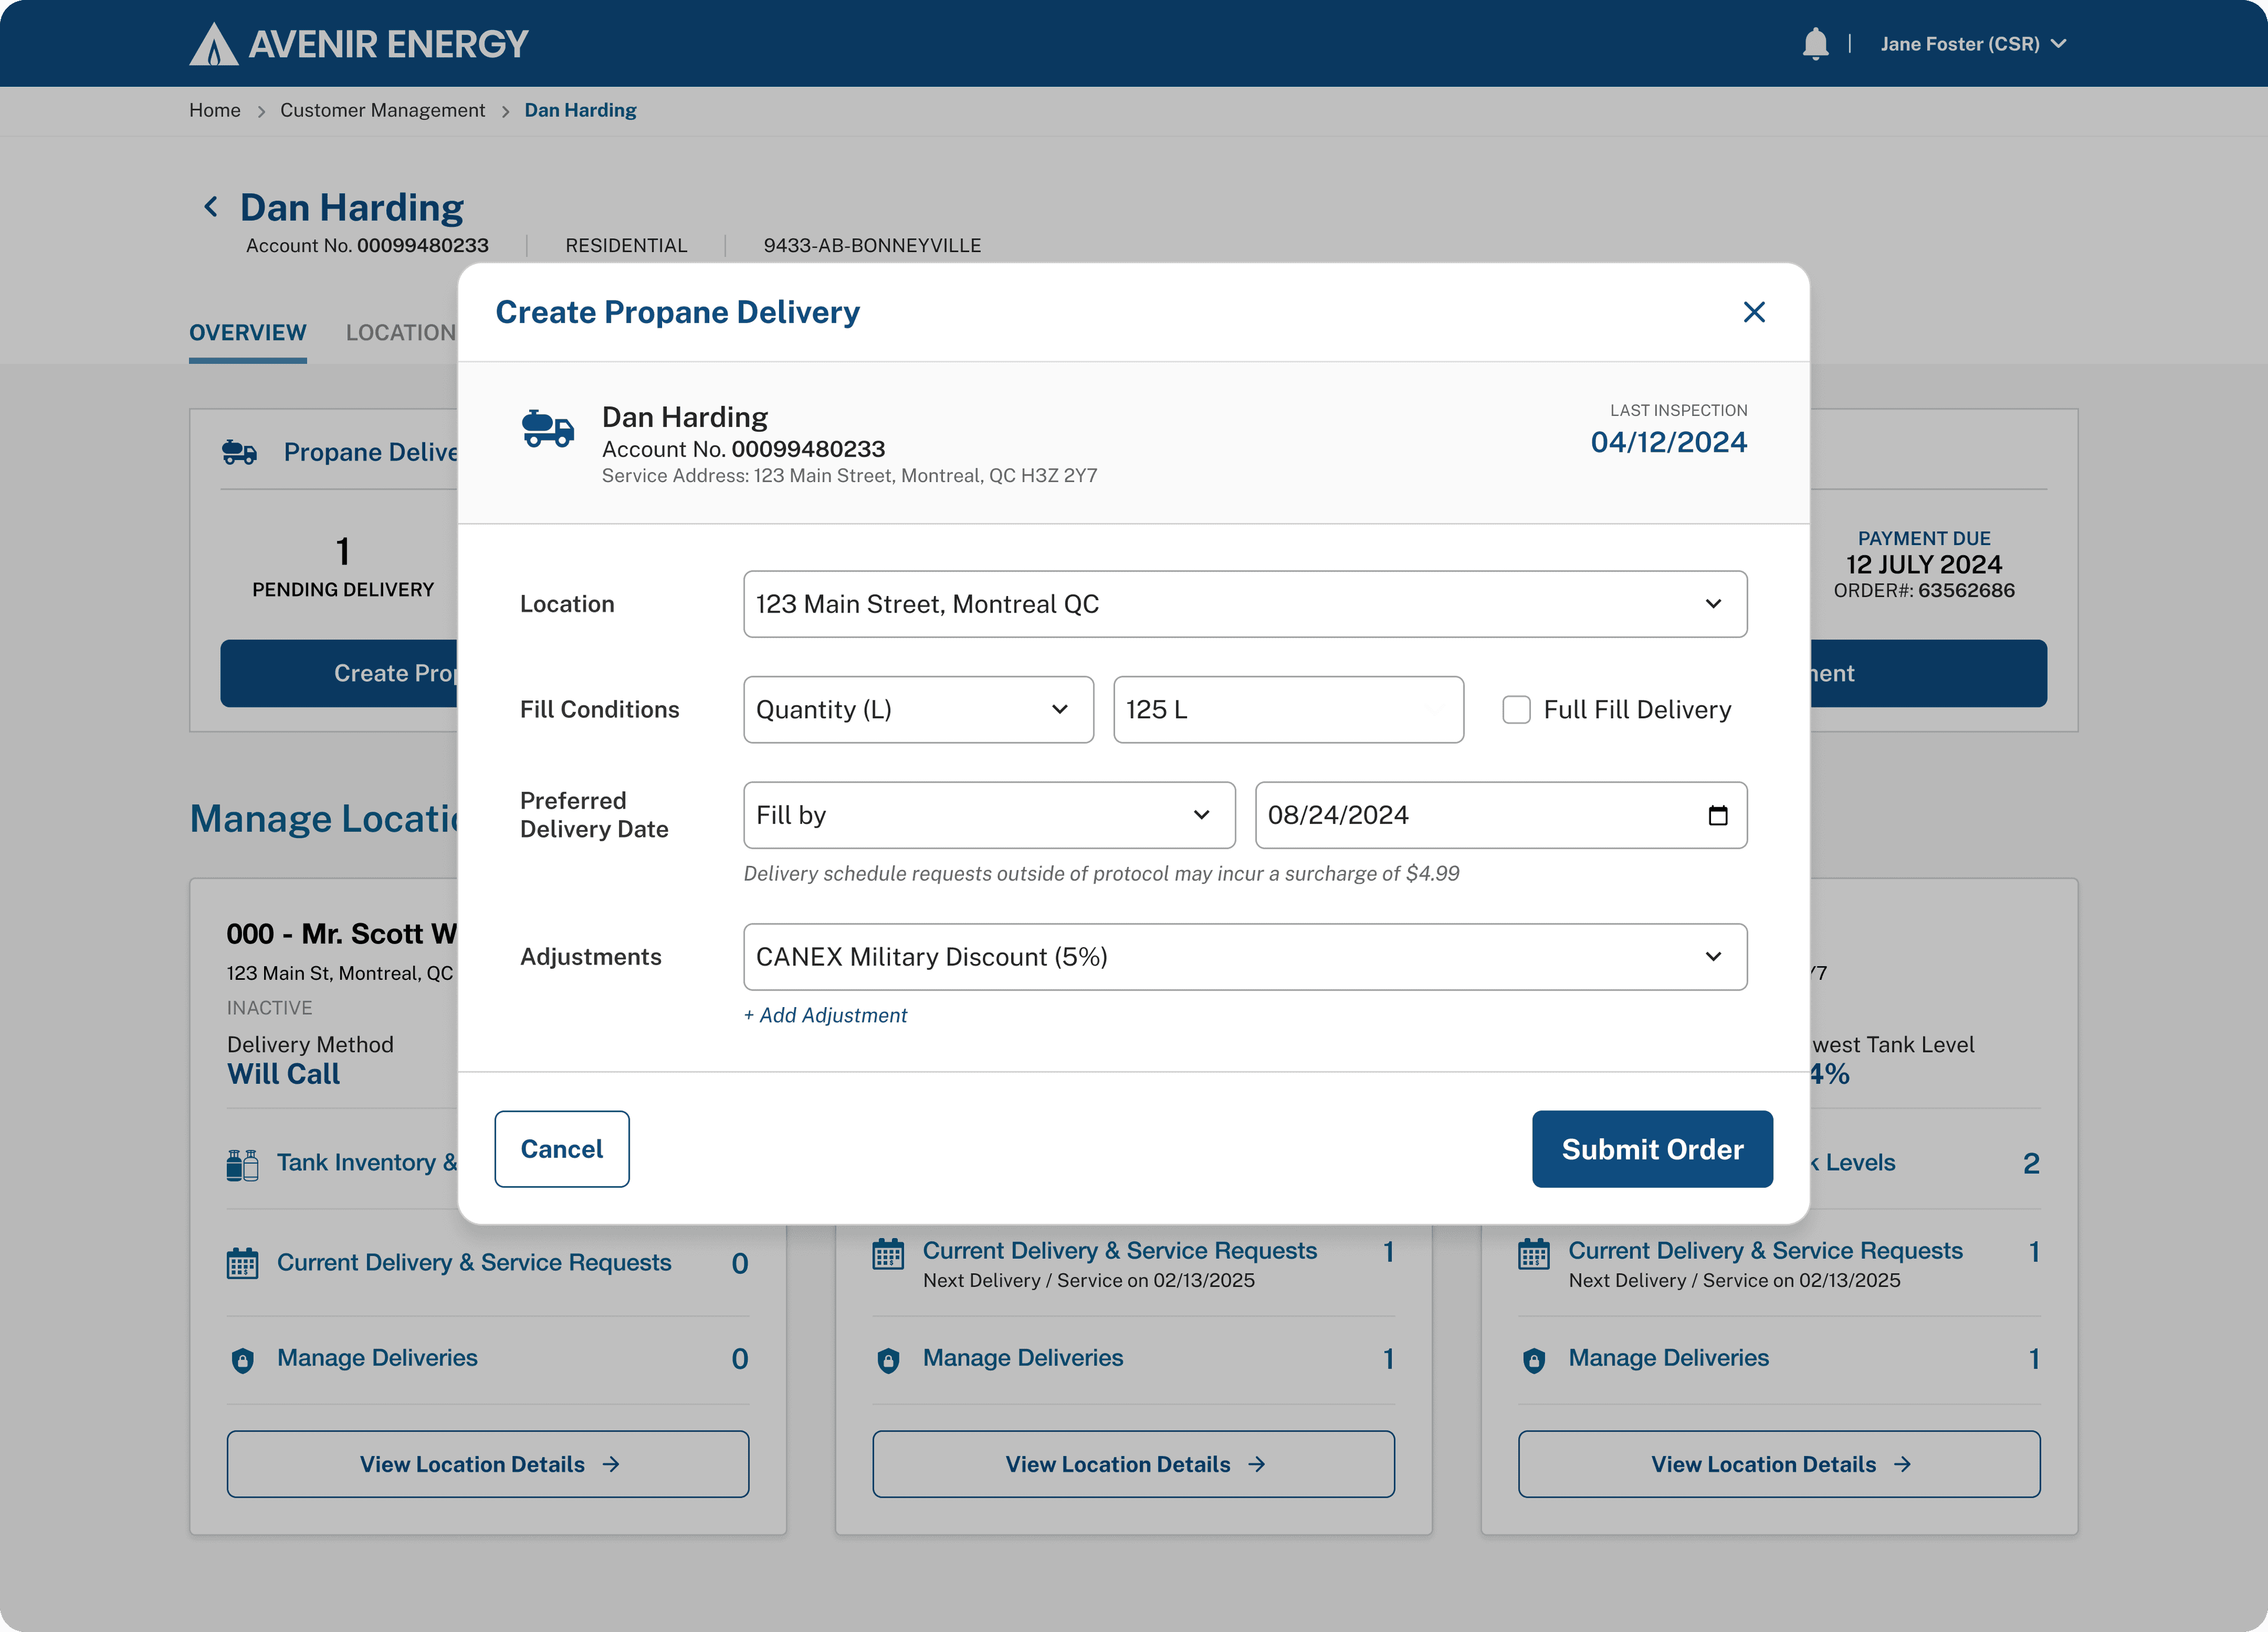Click the 125 L quantity field
Image resolution: width=2268 pixels, height=1632 pixels.
click(1288, 710)
